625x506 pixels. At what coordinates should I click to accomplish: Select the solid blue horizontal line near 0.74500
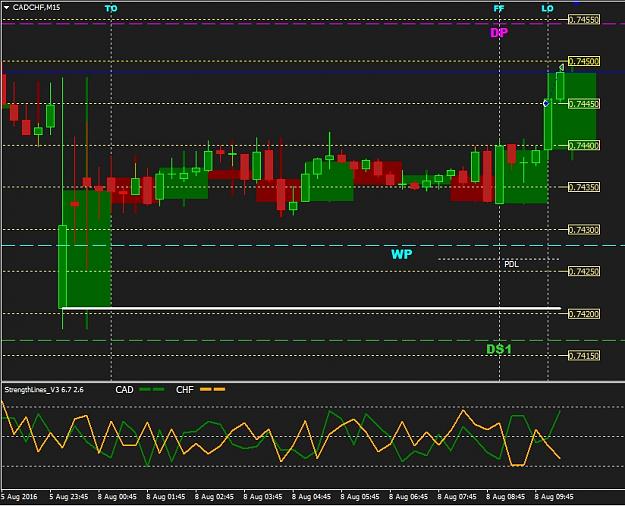(312, 73)
